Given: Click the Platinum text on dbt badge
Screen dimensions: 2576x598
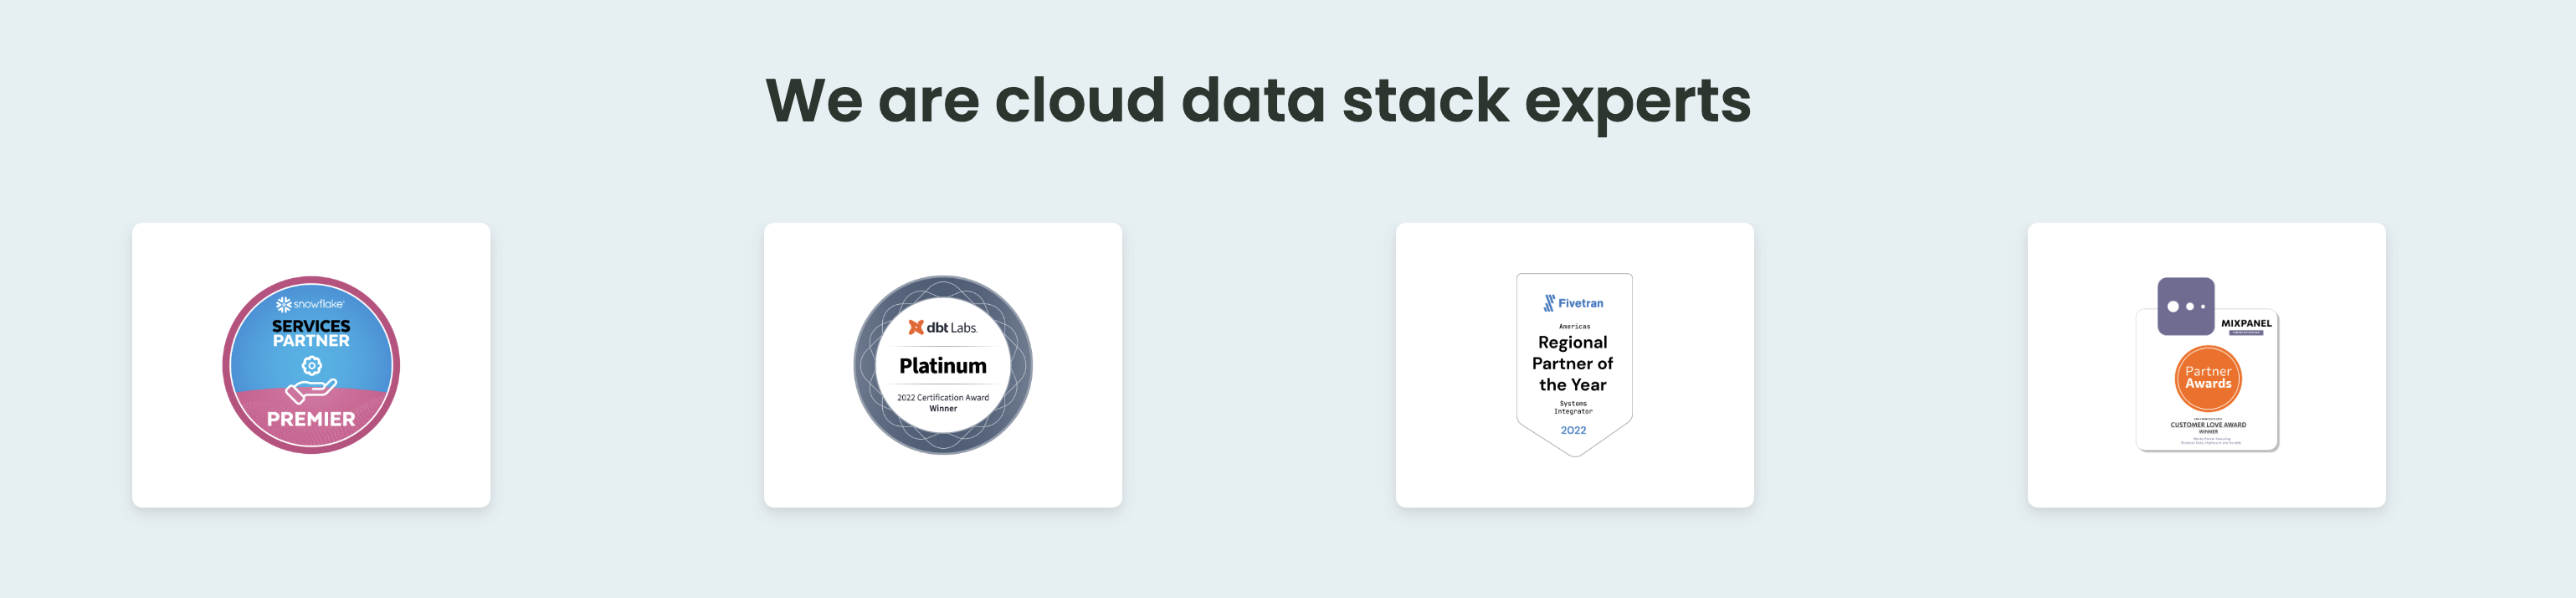Looking at the screenshot, I should point(942,366).
